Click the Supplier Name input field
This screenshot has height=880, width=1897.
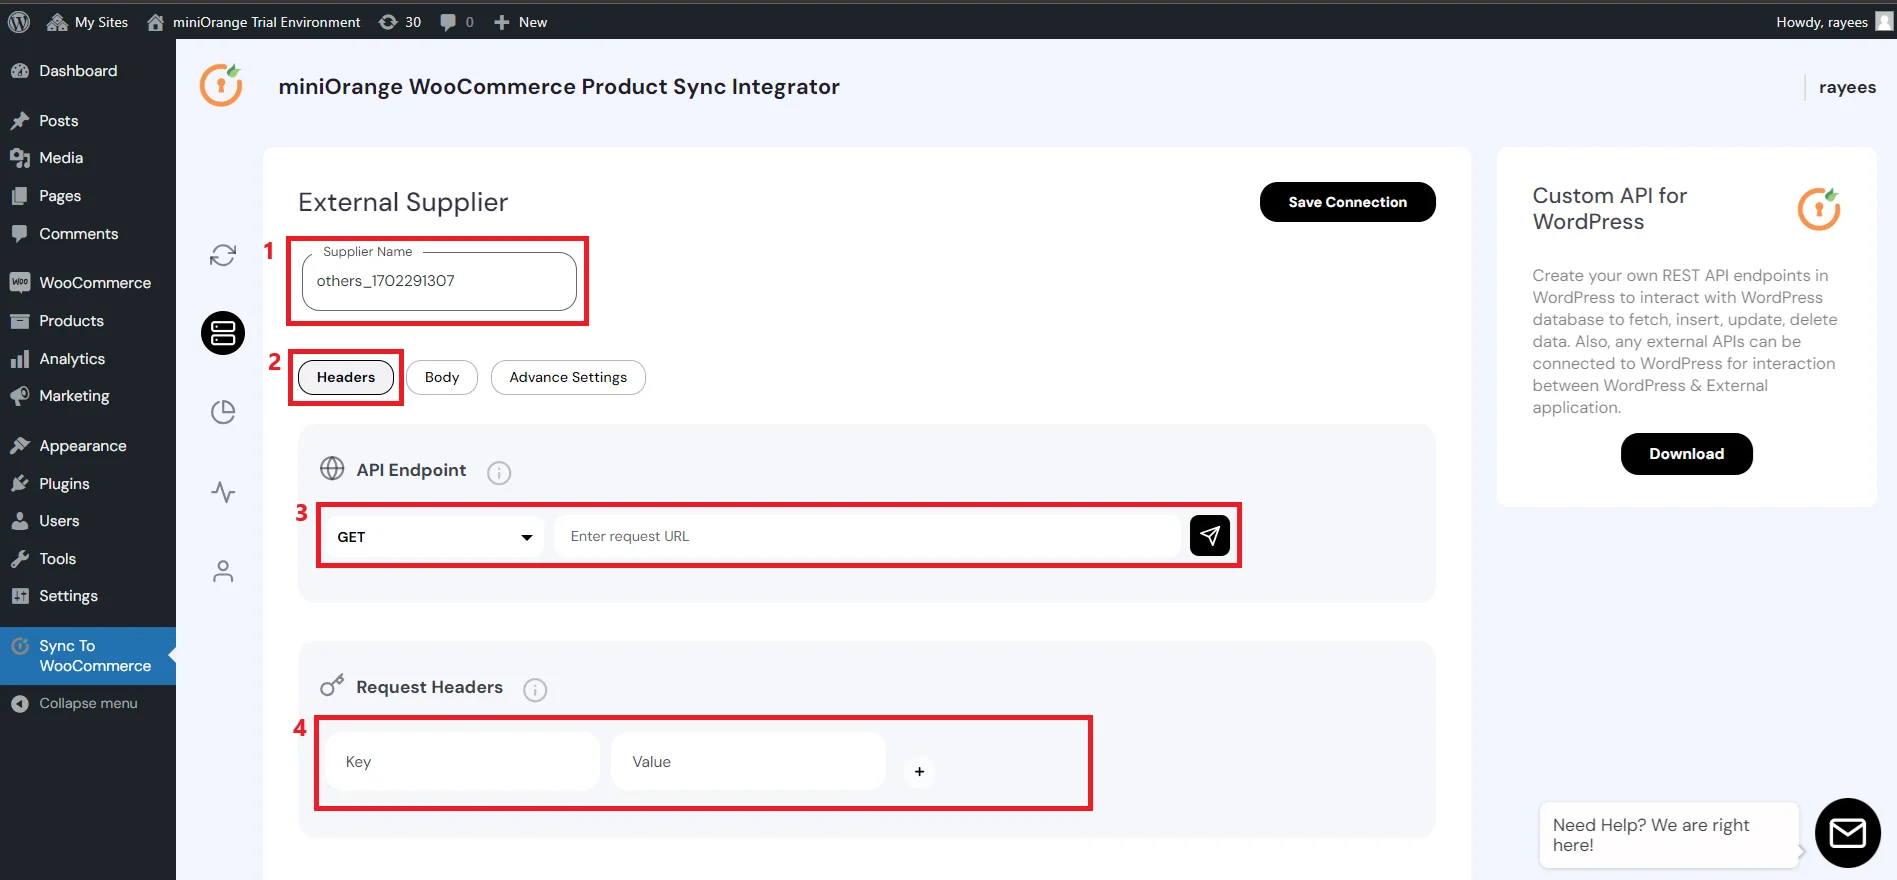[x=439, y=281]
